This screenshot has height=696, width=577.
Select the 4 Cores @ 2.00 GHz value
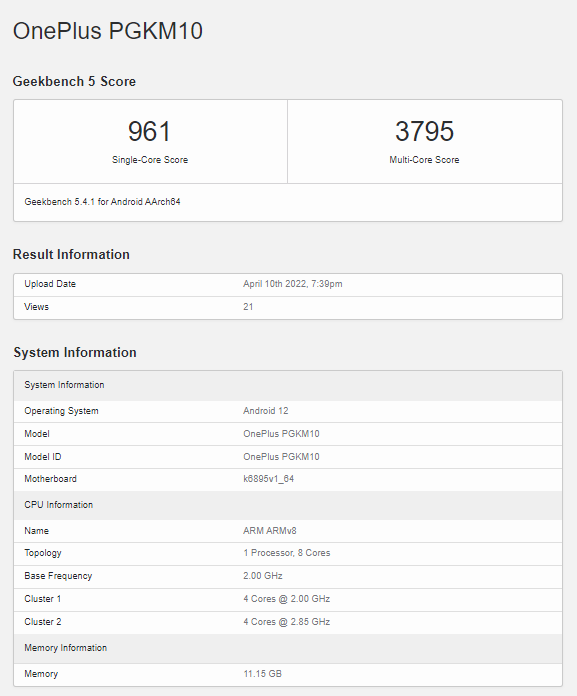pos(287,599)
